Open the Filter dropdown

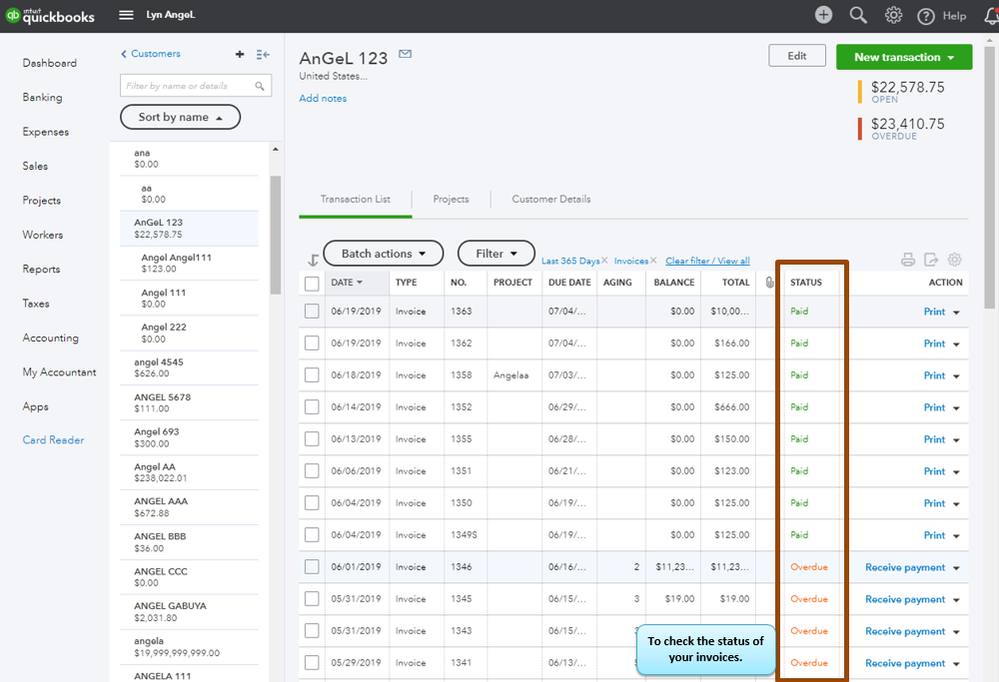tap(496, 254)
